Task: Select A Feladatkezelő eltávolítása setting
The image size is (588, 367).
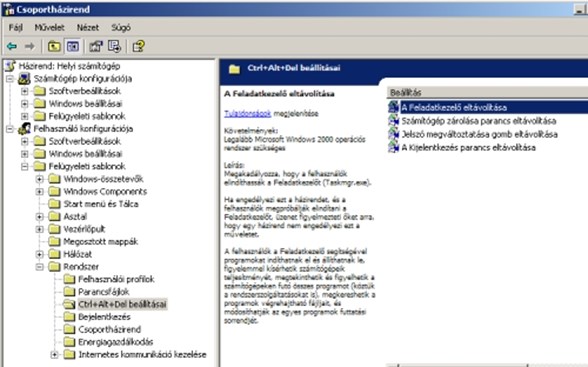Action: (x=454, y=108)
